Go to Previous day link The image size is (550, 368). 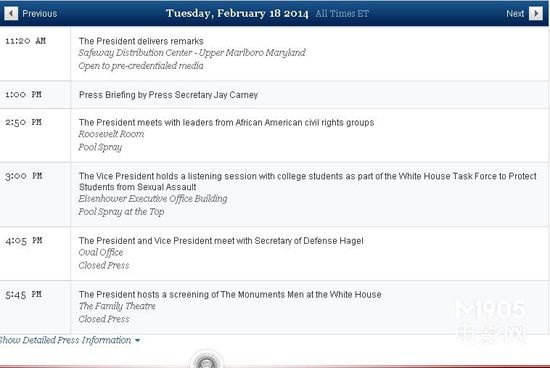pyautogui.click(x=40, y=14)
